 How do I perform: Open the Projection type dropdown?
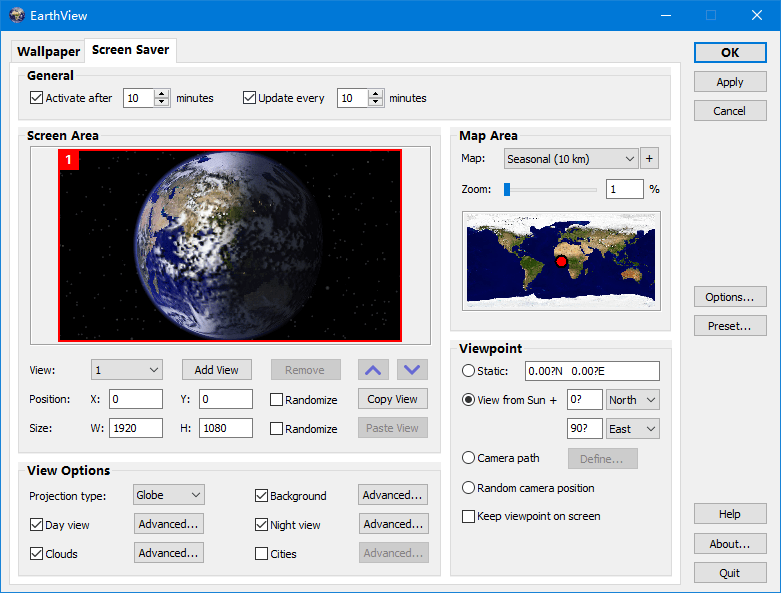(x=169, y=495)
